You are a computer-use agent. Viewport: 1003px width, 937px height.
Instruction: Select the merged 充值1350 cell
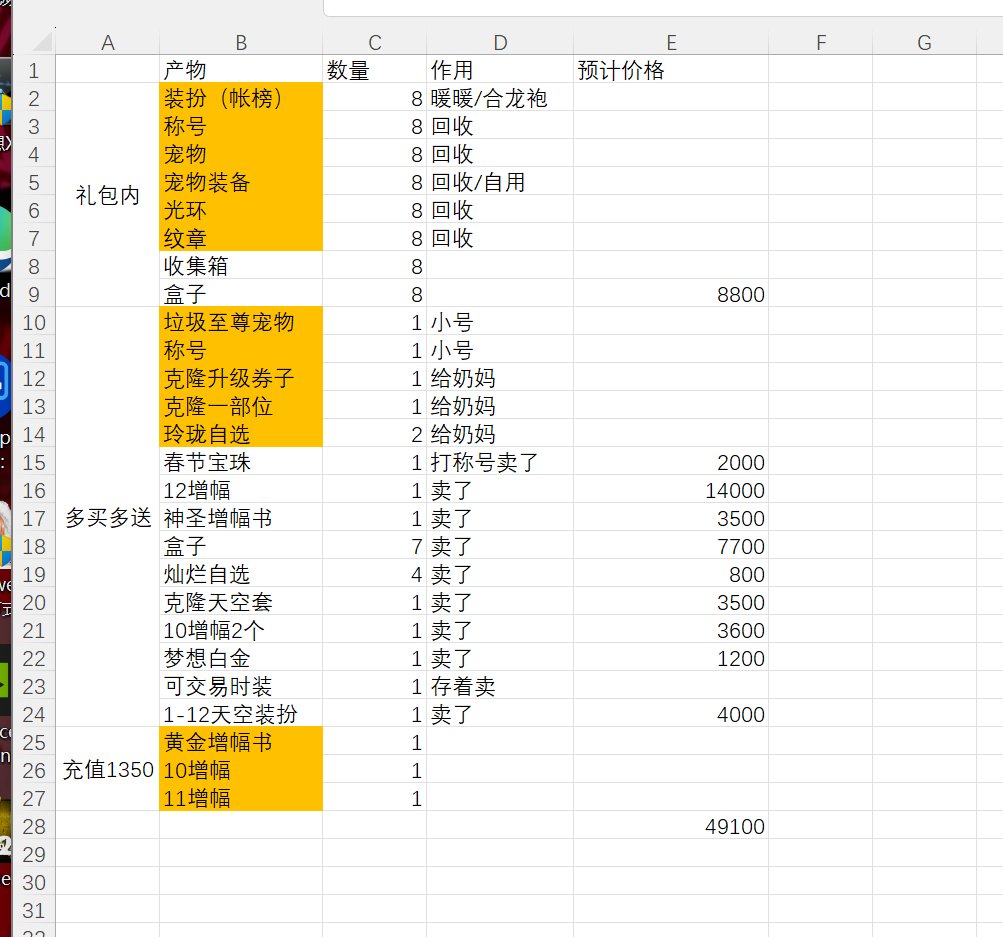(107, 769)
